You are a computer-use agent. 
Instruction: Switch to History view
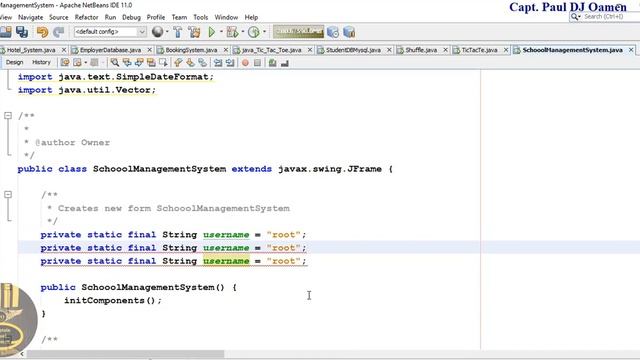click(41, 62)
